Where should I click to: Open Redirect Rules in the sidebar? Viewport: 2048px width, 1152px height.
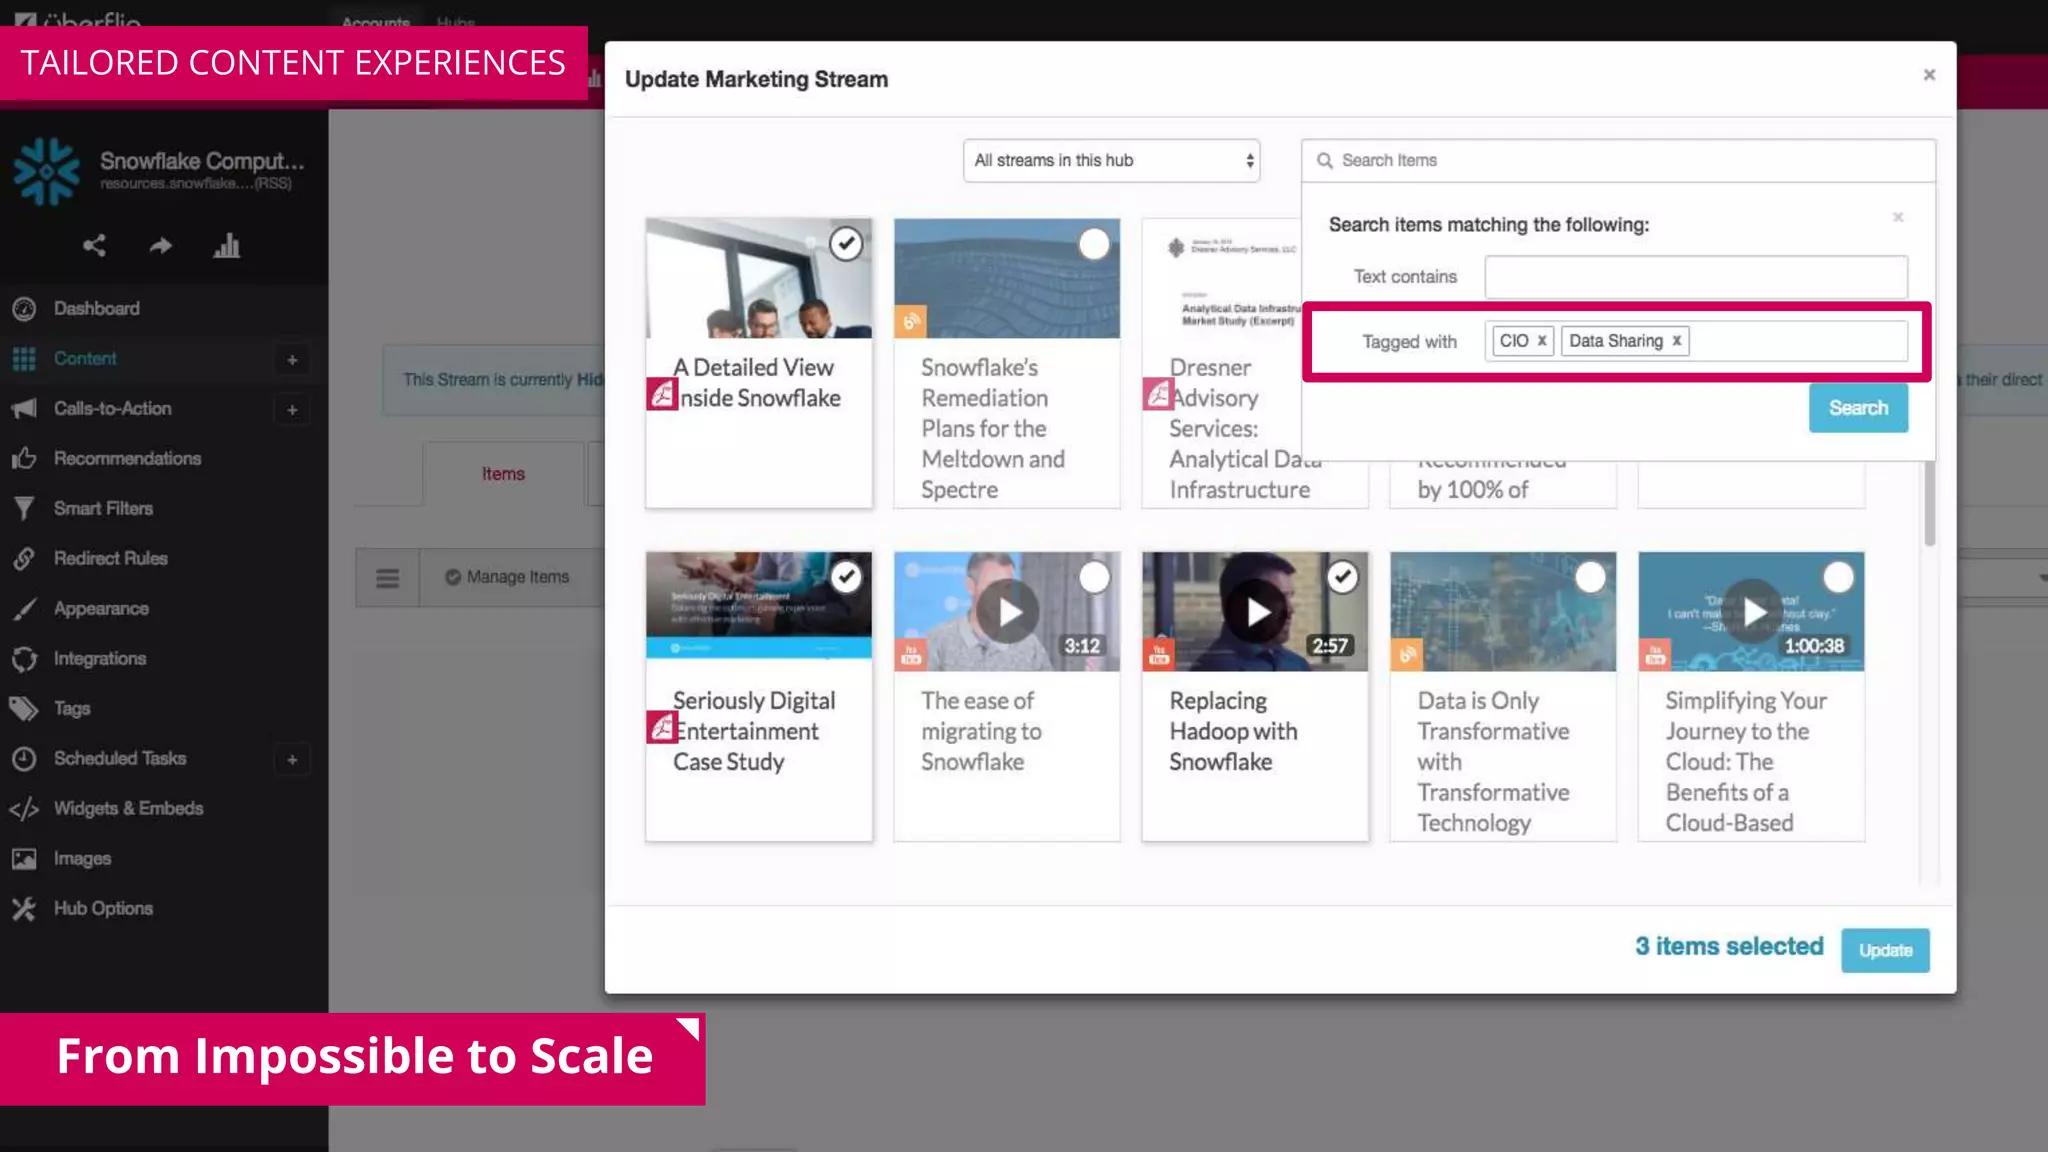(110, 558)
